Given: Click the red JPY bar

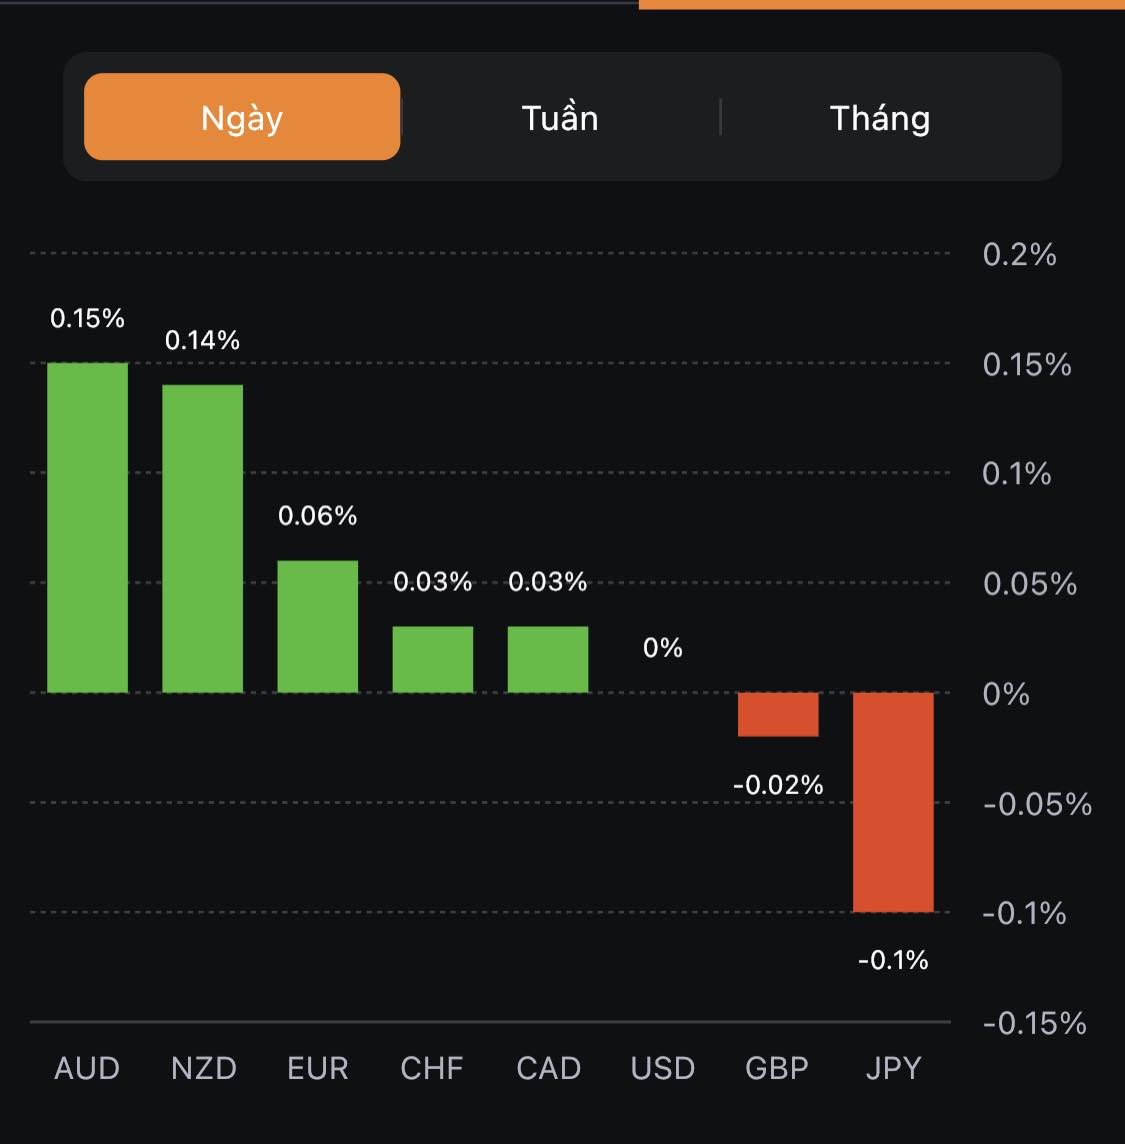Looking at the screenshot, I should point(893,801).
